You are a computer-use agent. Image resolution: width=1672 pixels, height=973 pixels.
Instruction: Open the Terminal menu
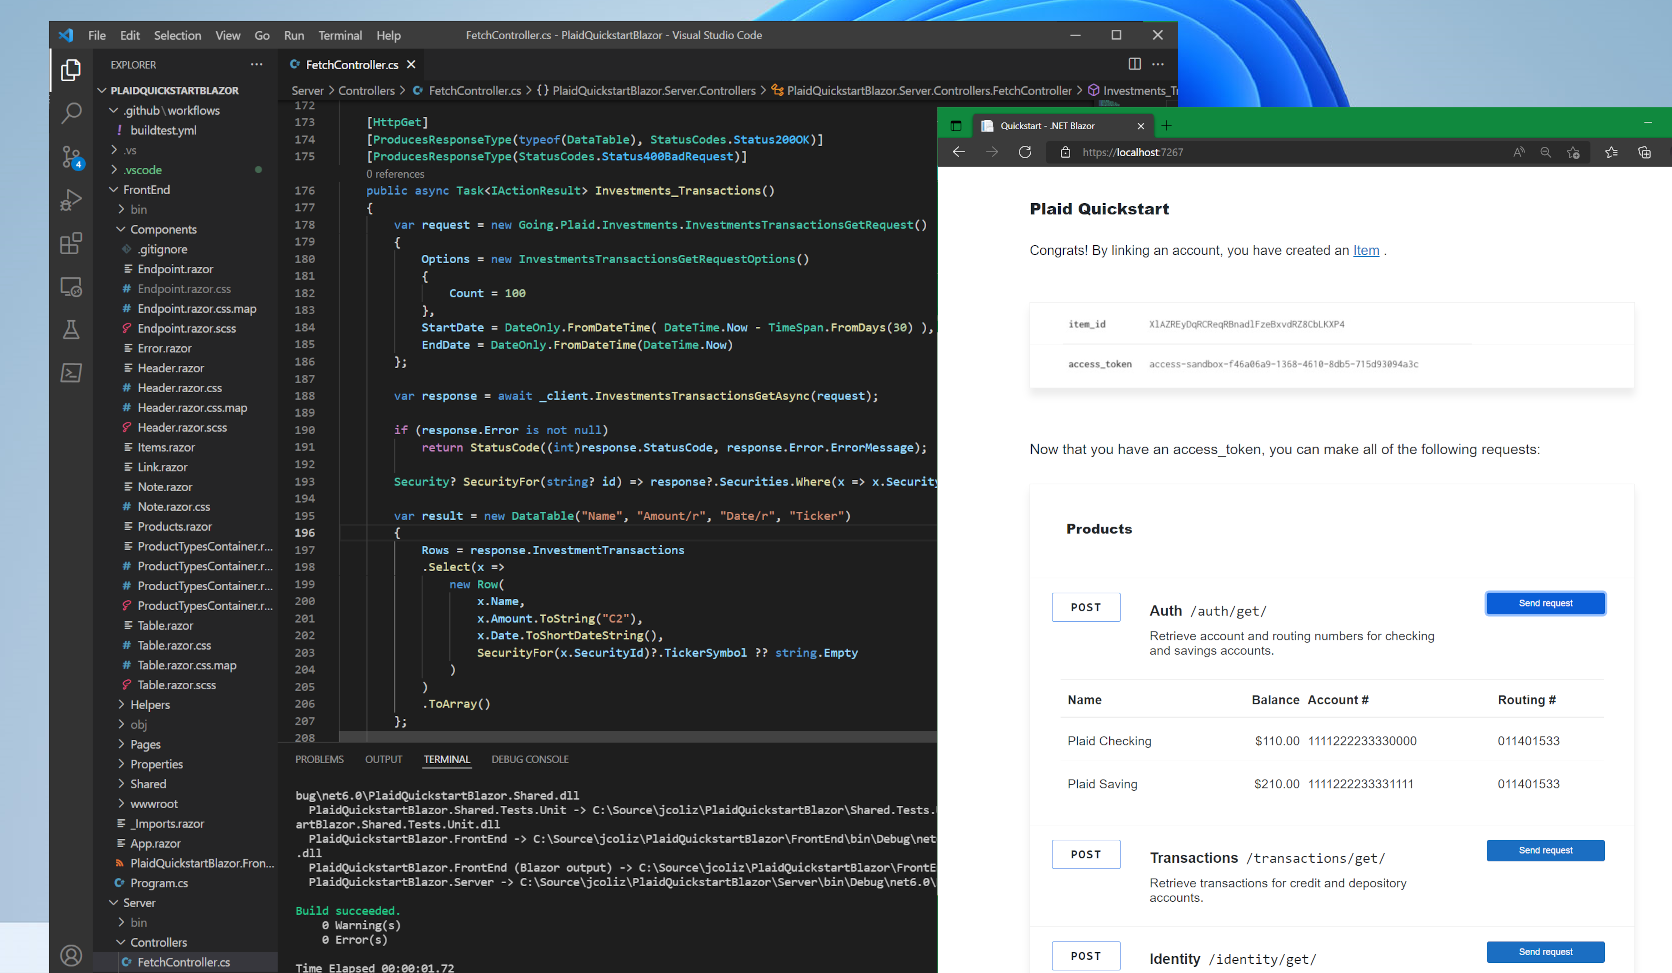point(340,35)
